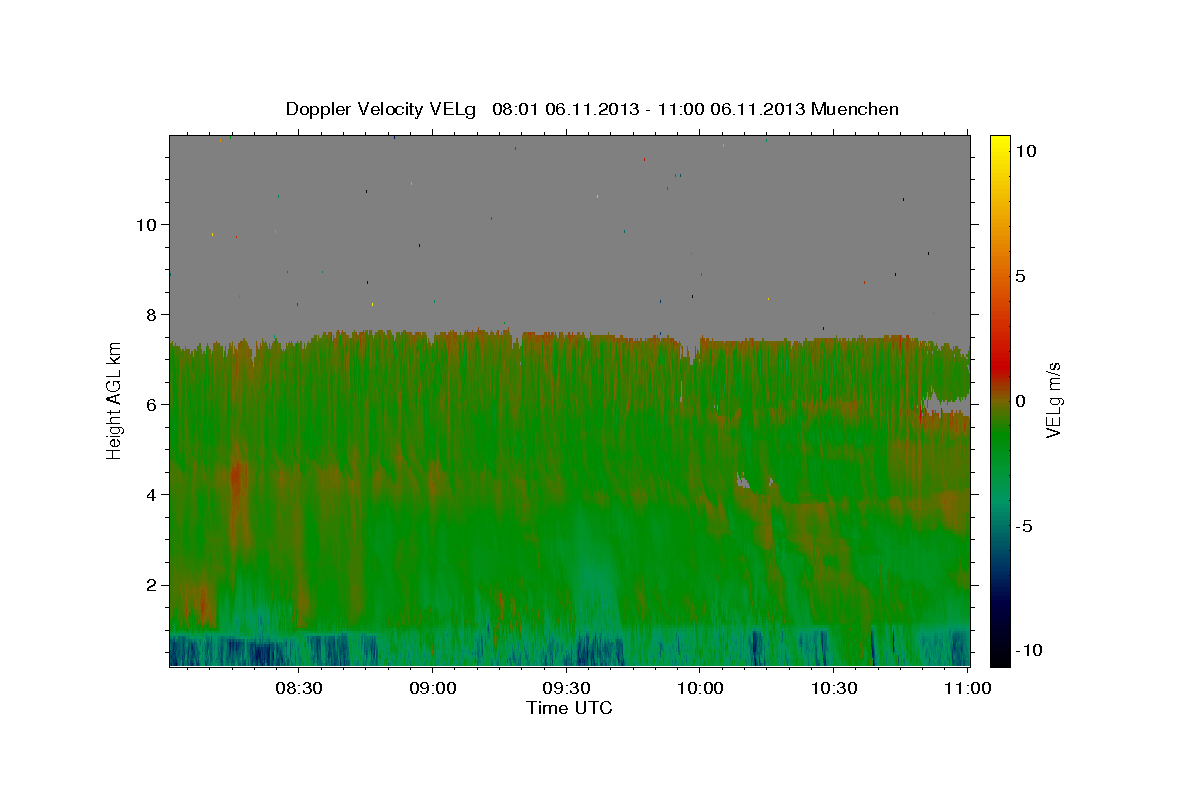The image size is (1200, 800).
Task: Click the 'Time UTC' axis label
Action: pos(569,708)
